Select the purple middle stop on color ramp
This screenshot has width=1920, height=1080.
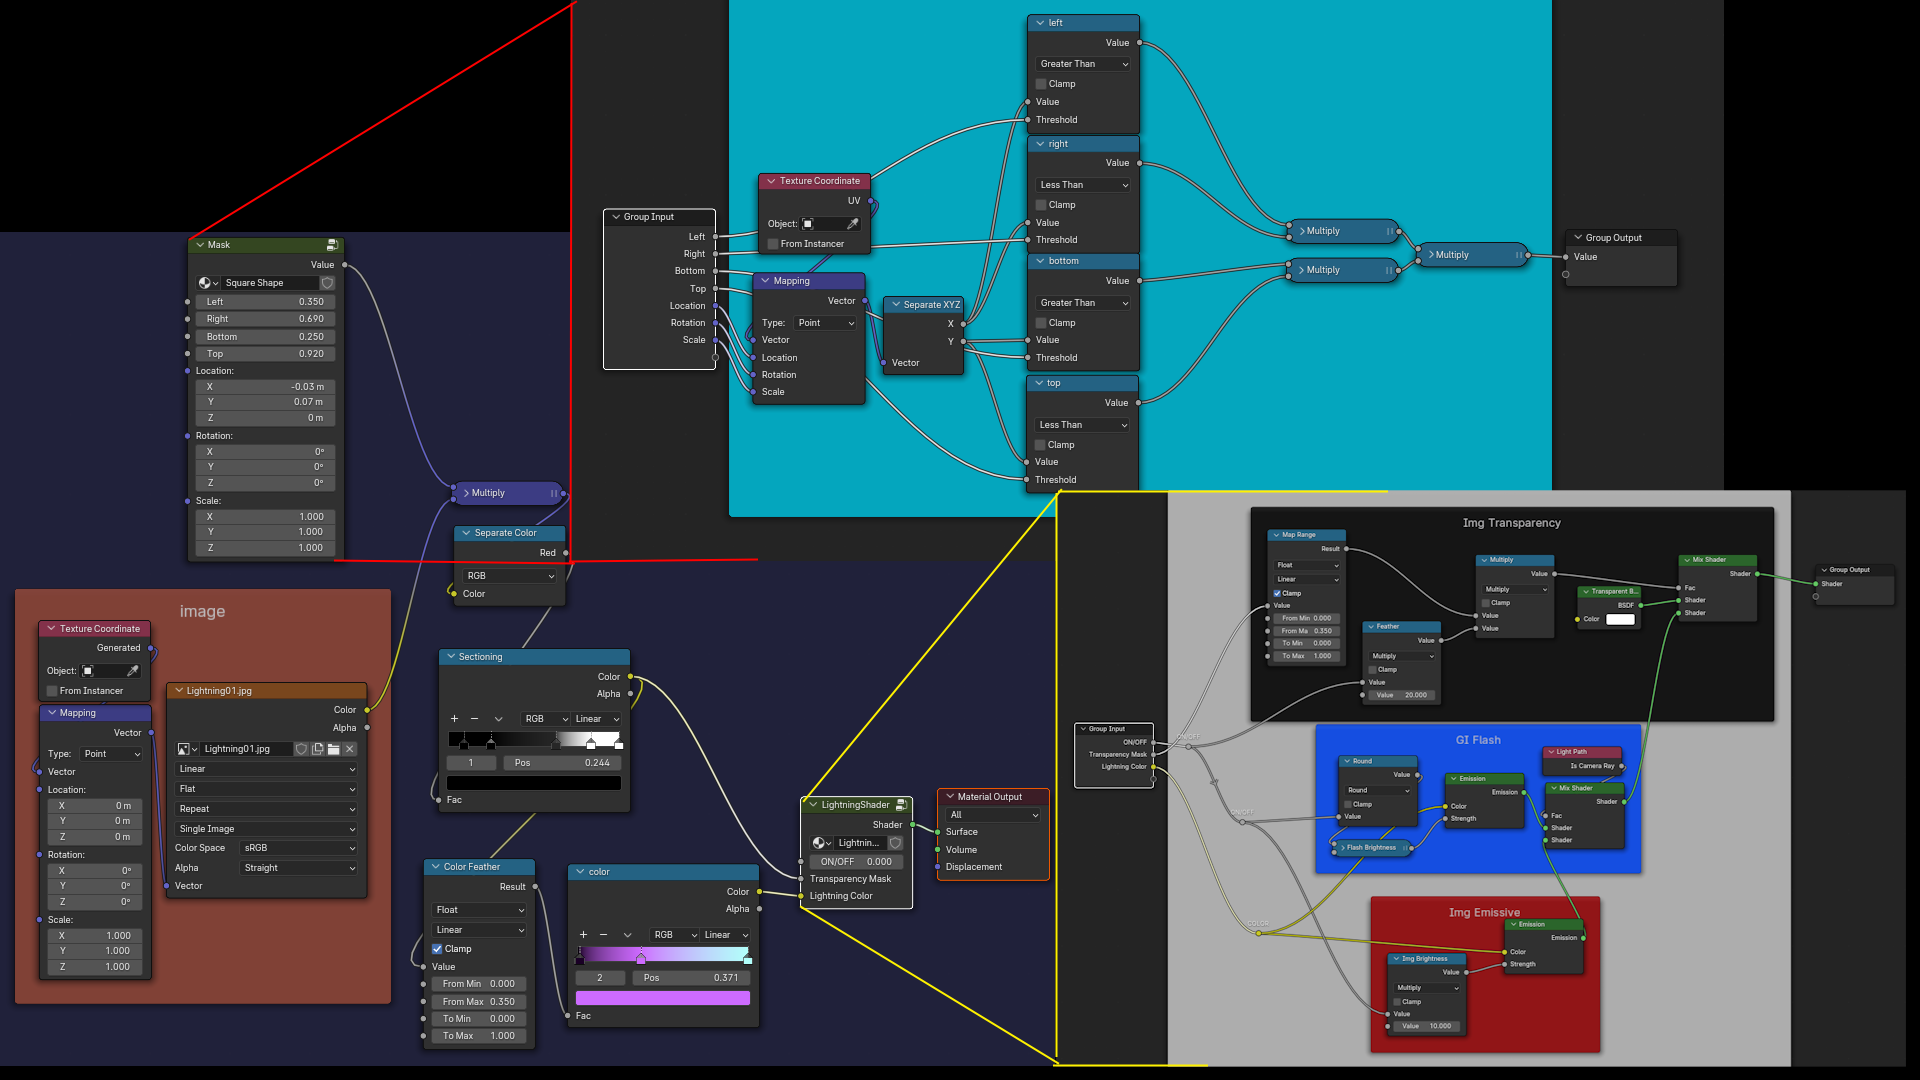(x=641, y=959)
